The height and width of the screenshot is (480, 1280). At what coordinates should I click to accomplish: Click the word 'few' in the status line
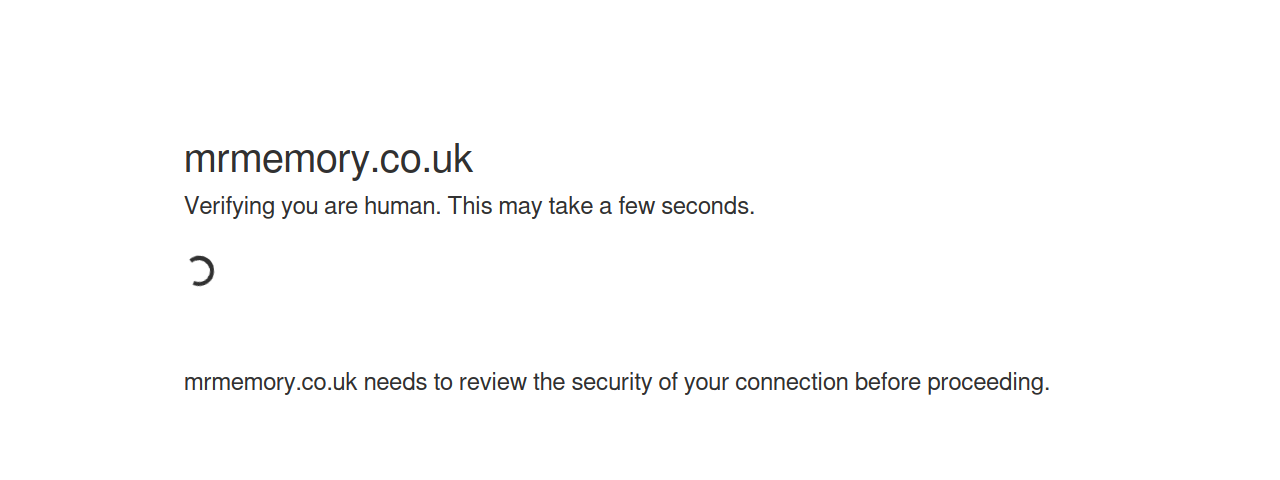pos(635,206)
